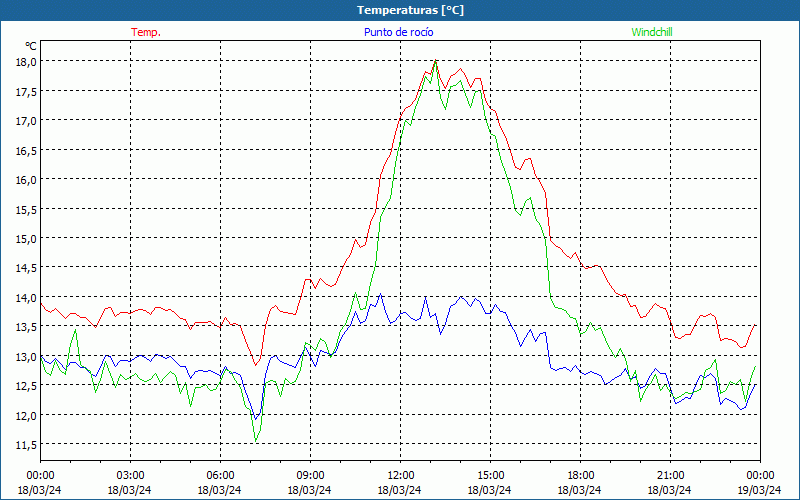The image size is (800, 500).
Task: Click the 09:00 time axis label
Action: (x=310, y=476)
